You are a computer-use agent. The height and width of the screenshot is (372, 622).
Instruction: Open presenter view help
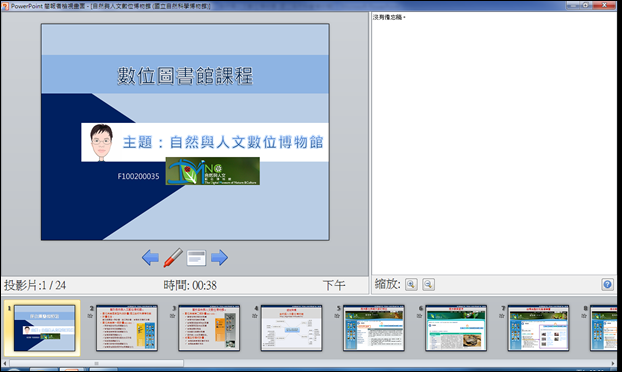pyautogui.click(x=607, y=284)
